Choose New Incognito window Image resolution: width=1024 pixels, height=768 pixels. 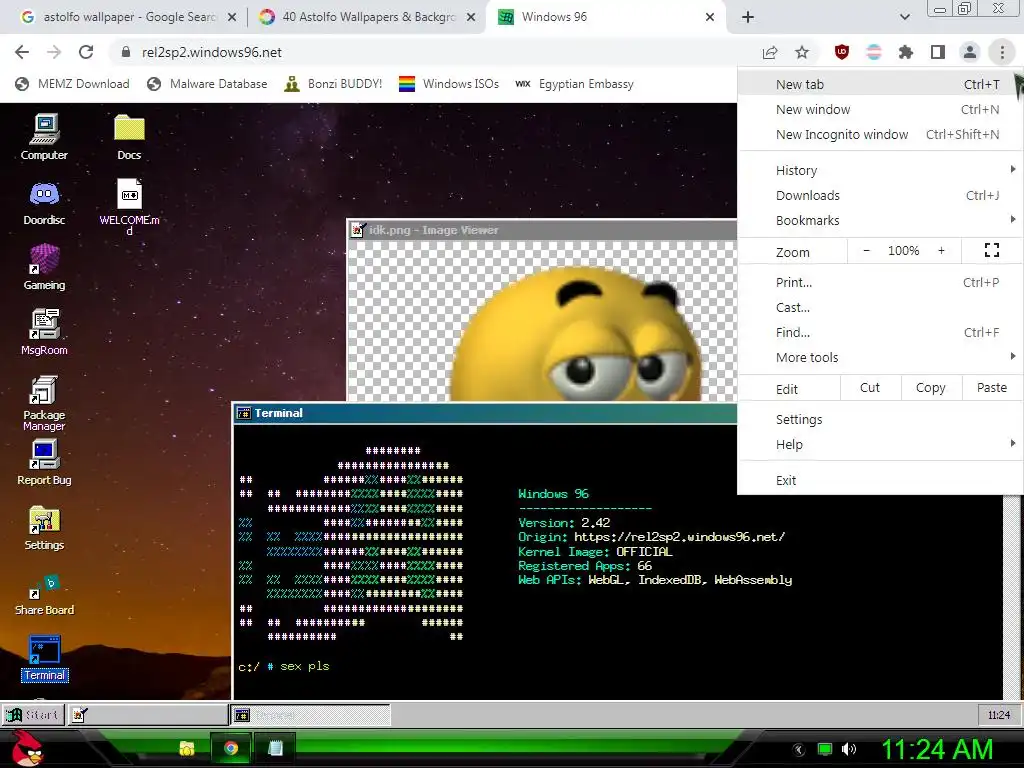pos(880,135)
